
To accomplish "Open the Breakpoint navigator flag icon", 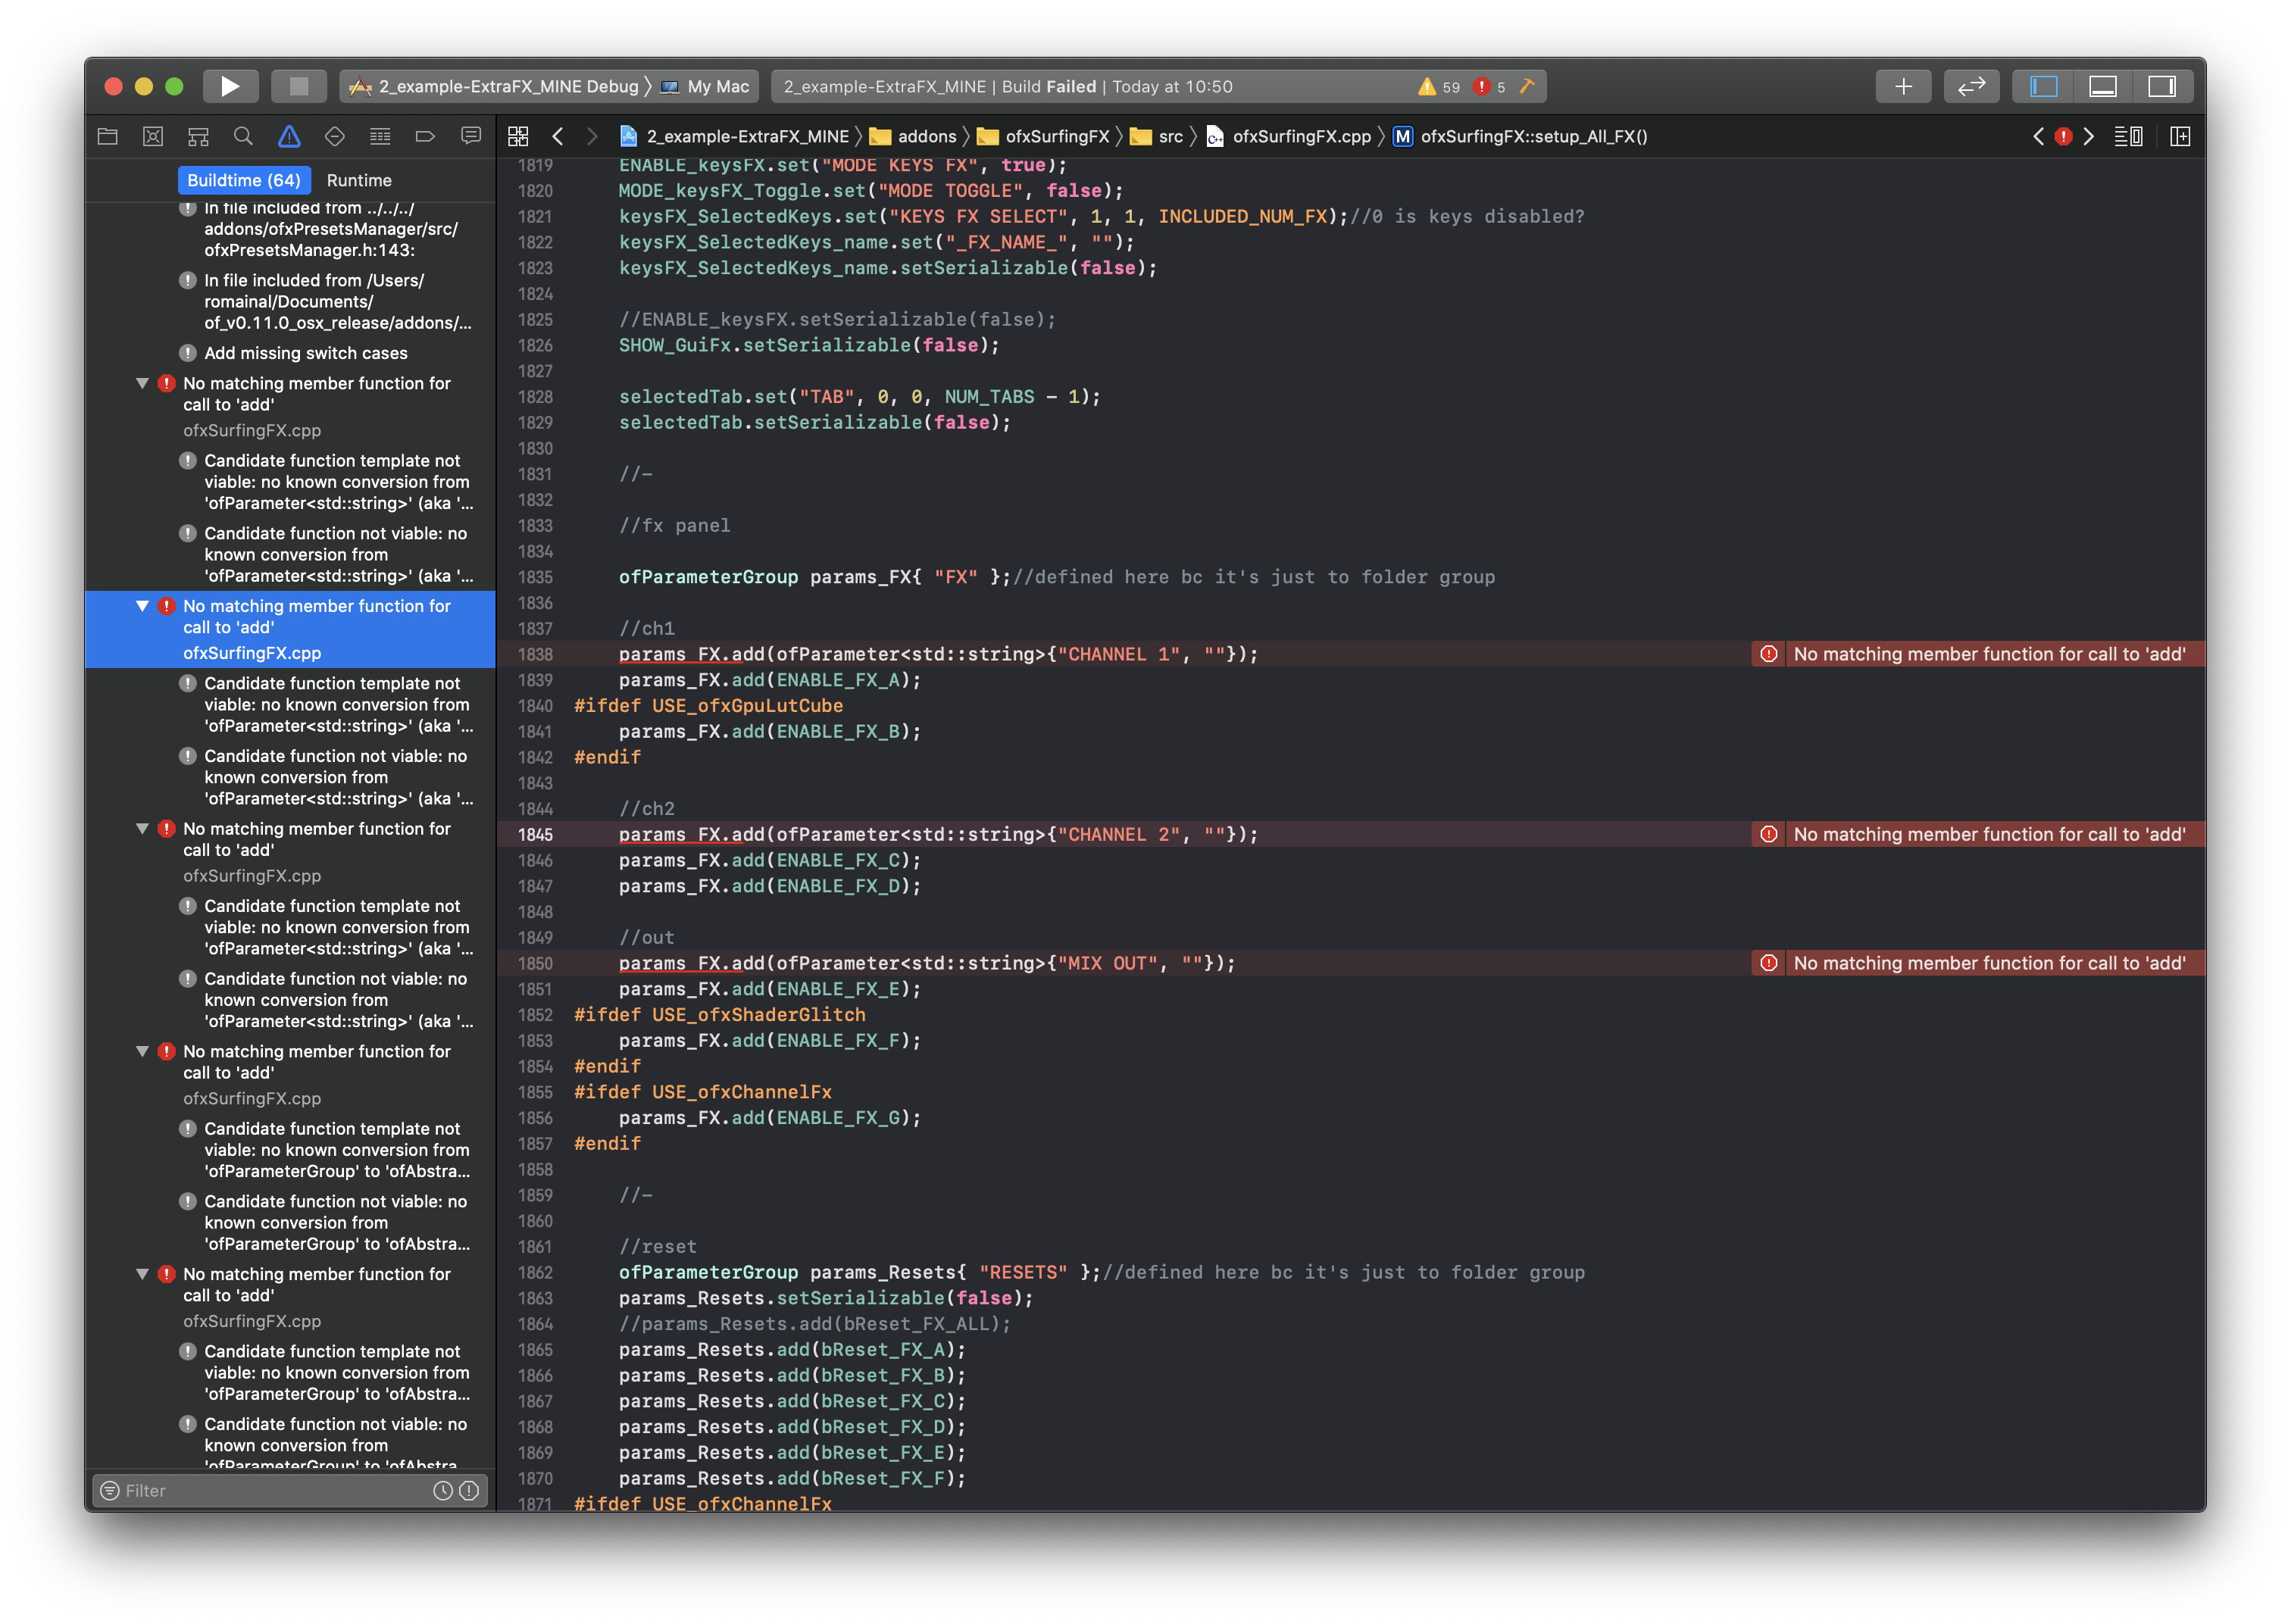I will pos(425,136).
